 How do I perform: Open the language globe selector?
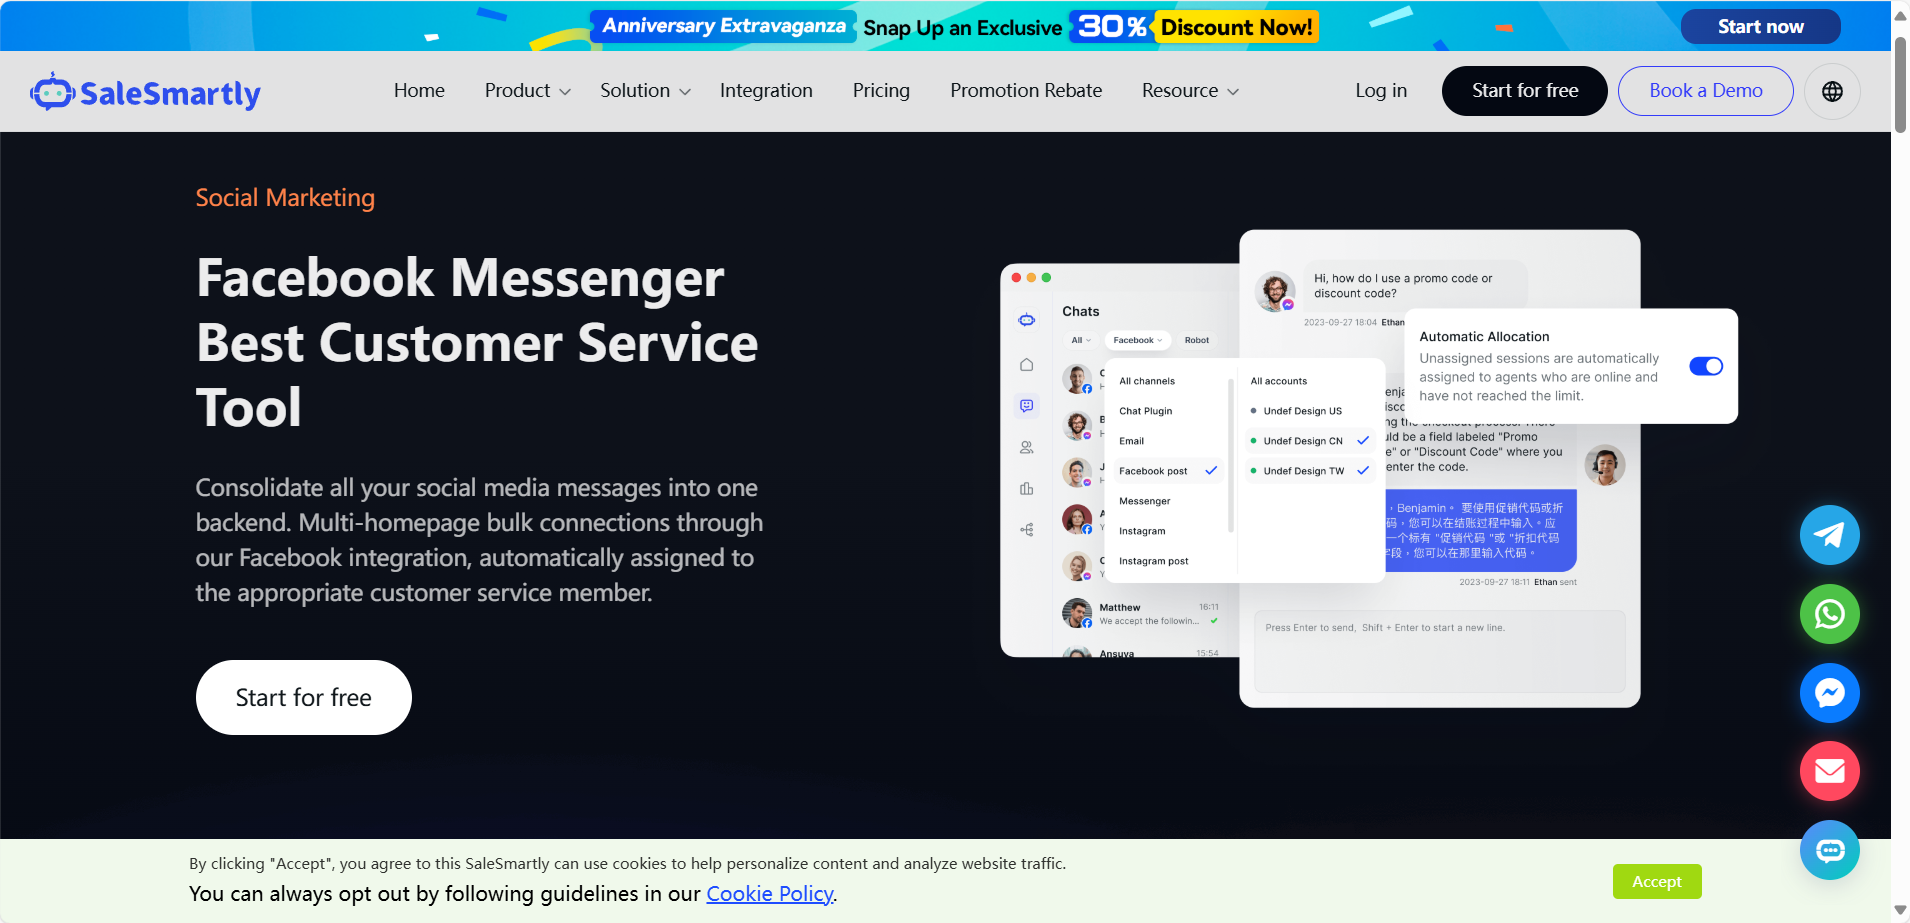(x=1832, y=91)
